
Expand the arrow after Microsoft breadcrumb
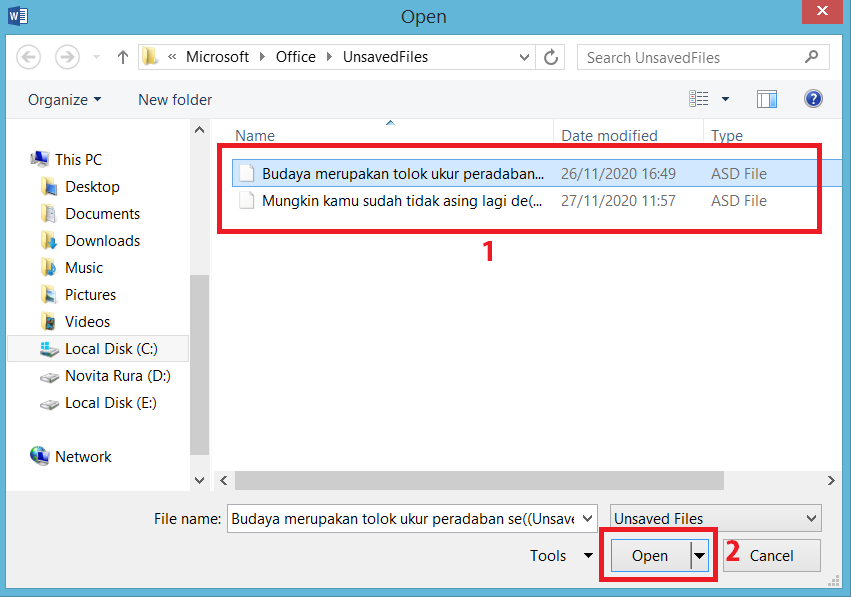[263, 57]
